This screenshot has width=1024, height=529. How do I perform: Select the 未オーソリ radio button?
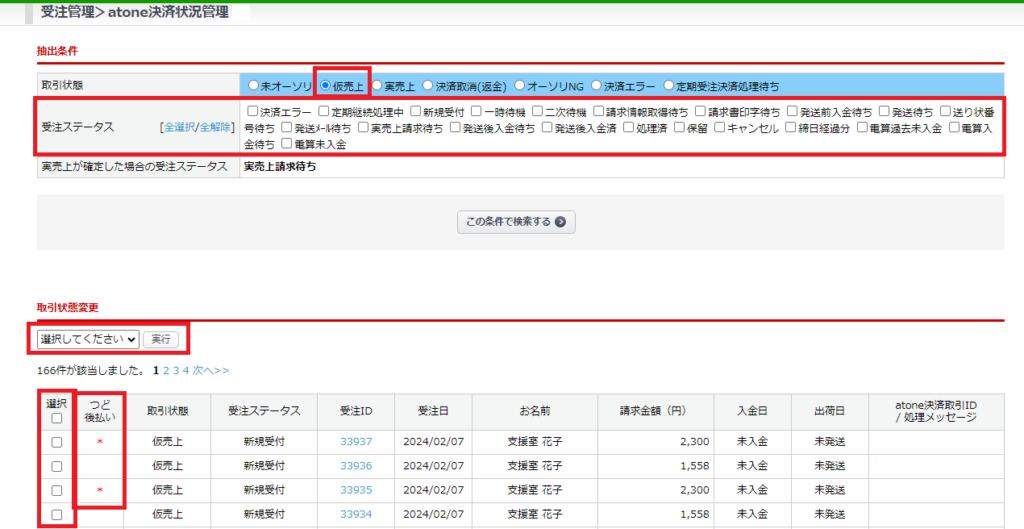253,86
